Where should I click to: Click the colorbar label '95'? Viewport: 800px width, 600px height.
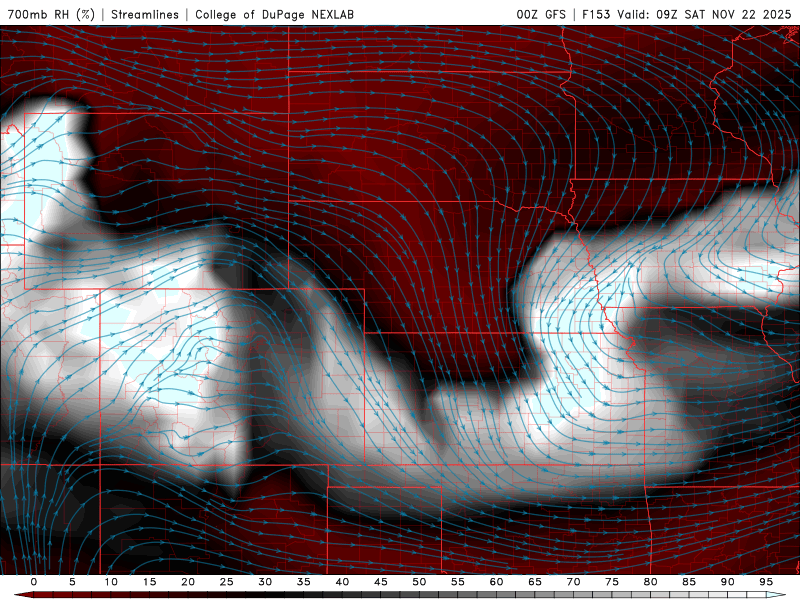766,582
